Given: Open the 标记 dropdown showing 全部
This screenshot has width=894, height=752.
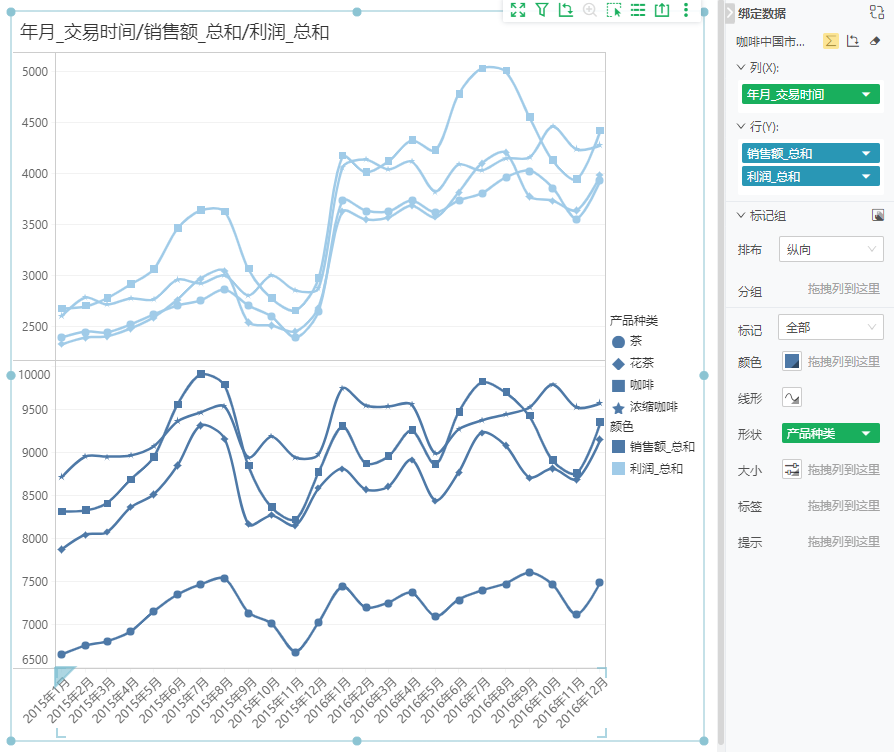Looking at the screenshot, I should coord(831,328).
